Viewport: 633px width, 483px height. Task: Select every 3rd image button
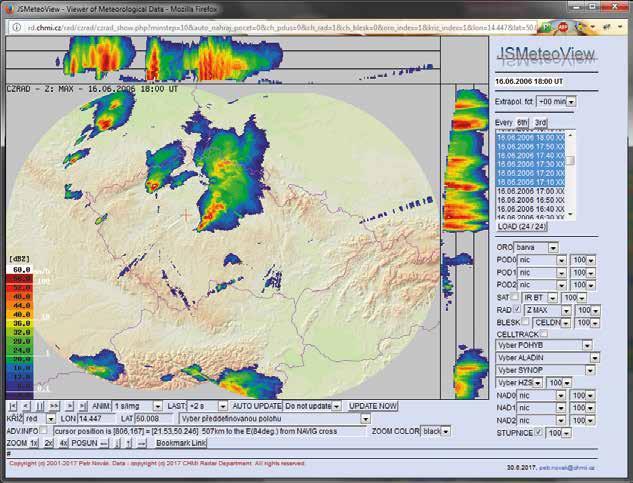(540, 122)
